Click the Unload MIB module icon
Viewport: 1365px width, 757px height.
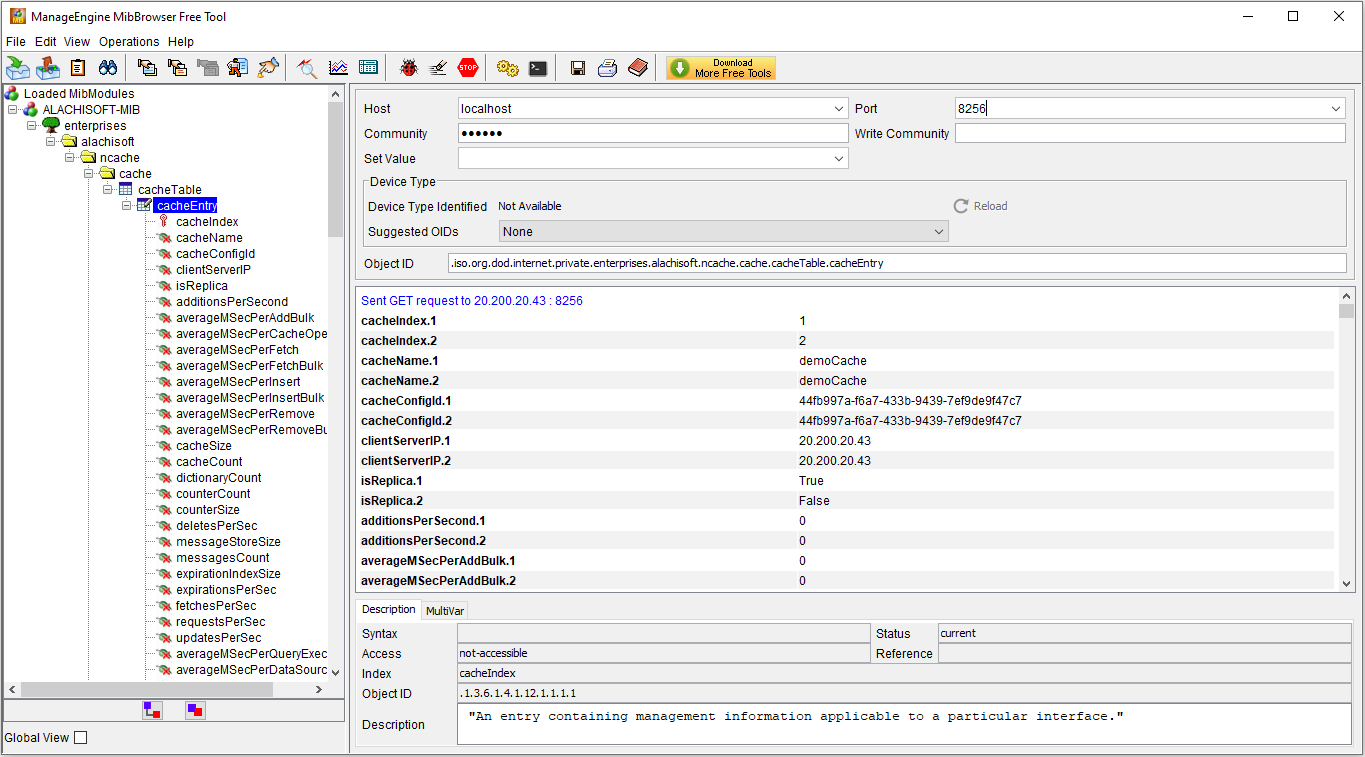pos(48,68)
